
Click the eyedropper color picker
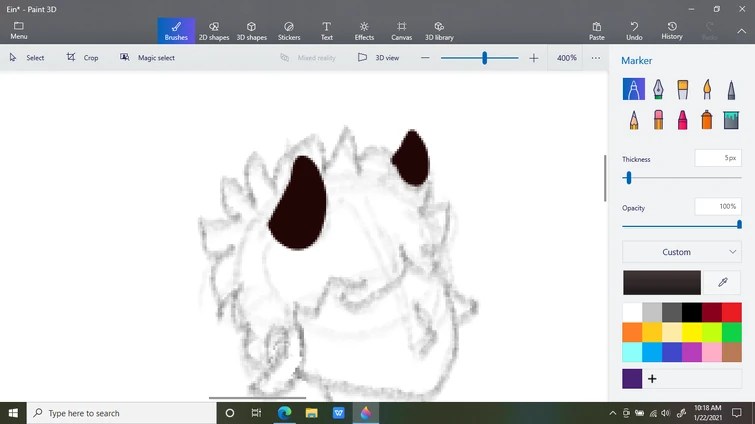722,283
